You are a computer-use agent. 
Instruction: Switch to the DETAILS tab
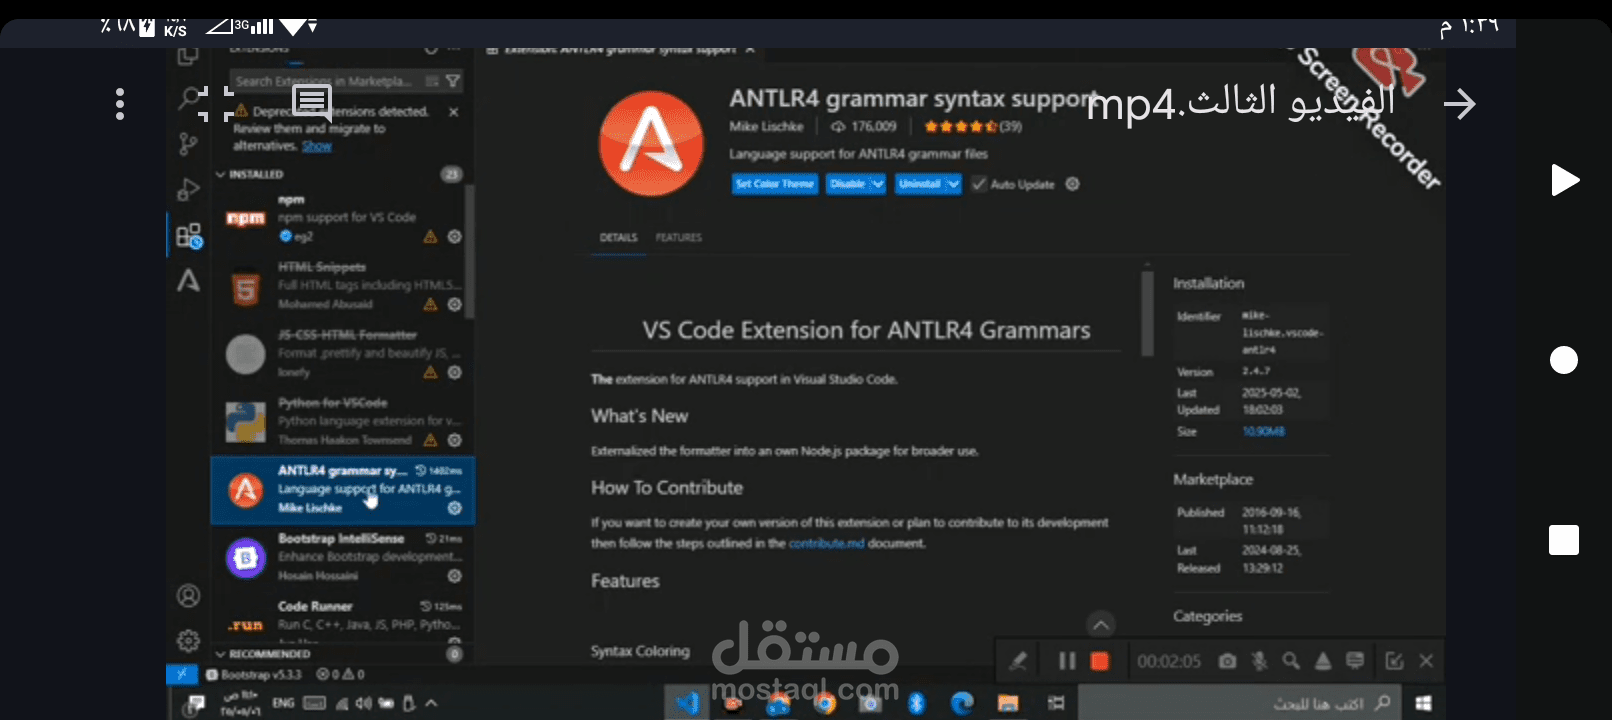coord(618,238)
